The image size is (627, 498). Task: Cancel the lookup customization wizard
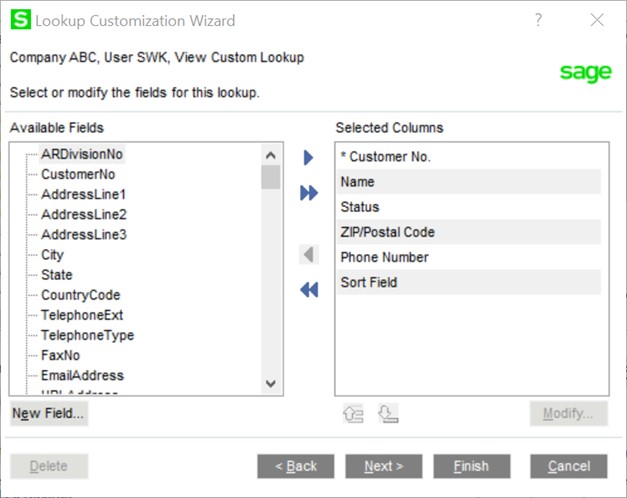click(x=569, y=466)
